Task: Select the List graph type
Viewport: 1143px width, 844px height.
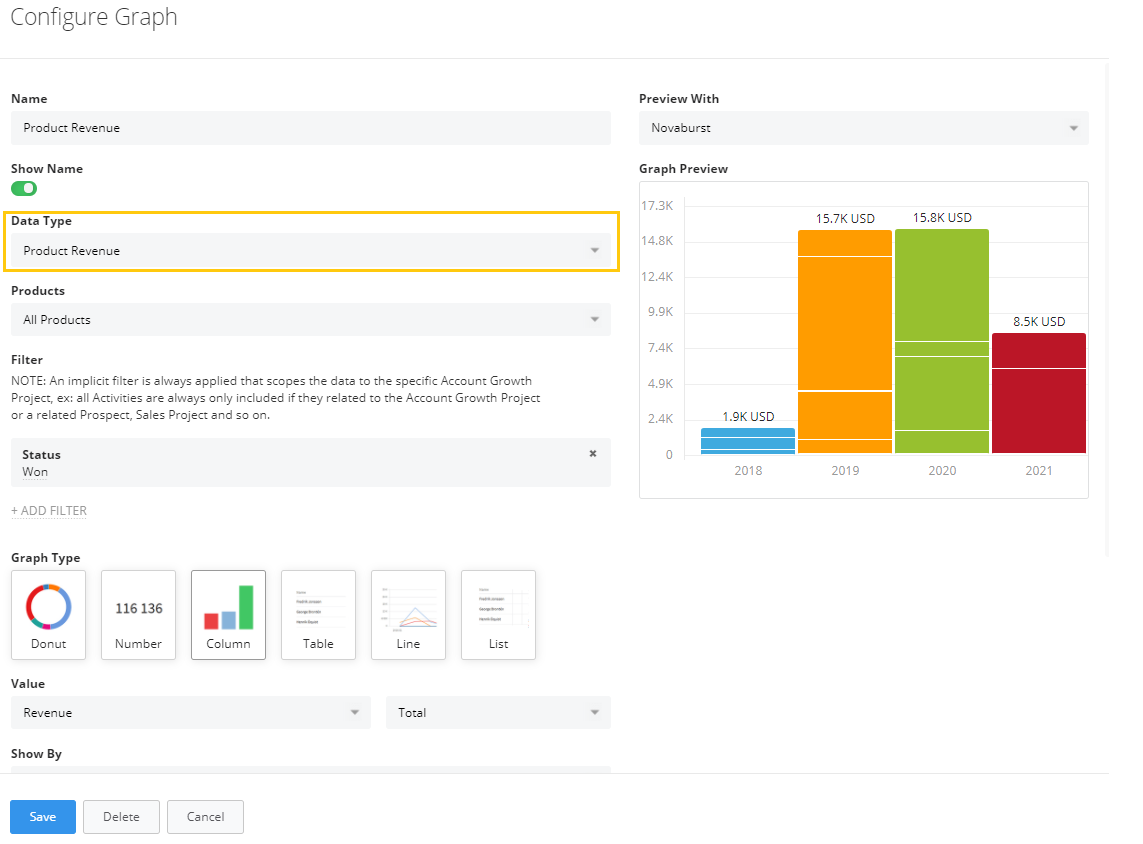Action: 498,614
